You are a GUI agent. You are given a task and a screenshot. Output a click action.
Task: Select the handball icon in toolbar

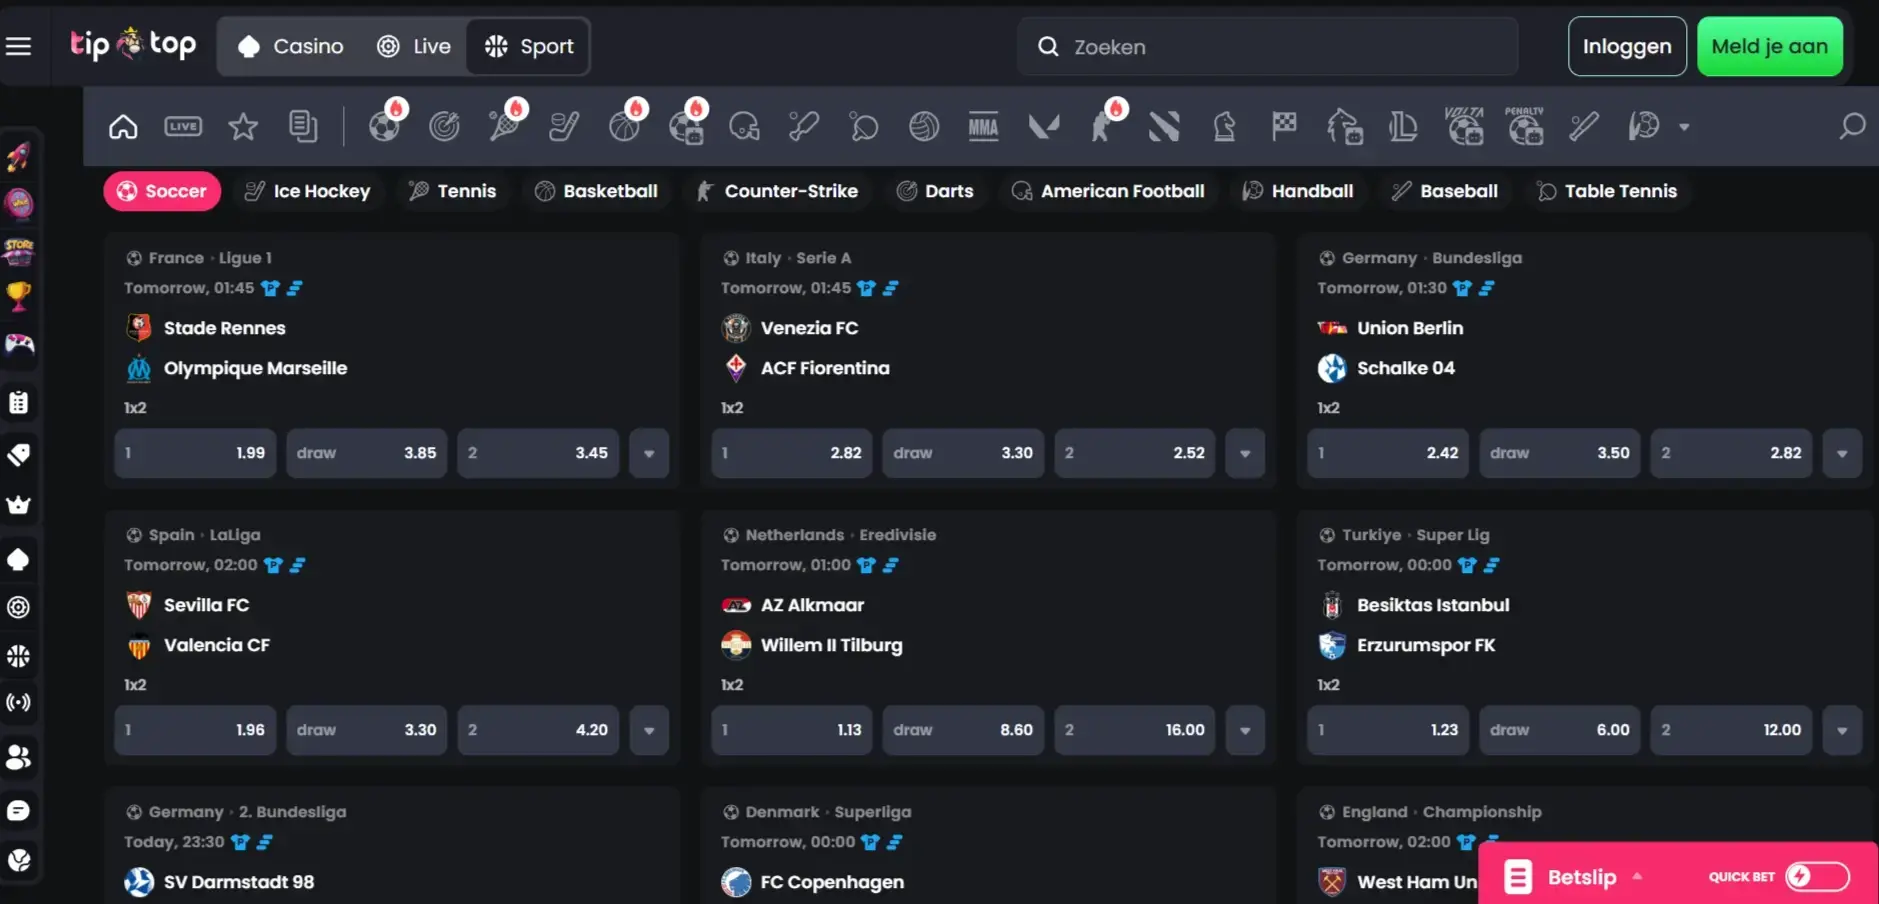click(x=1644, y=127)
